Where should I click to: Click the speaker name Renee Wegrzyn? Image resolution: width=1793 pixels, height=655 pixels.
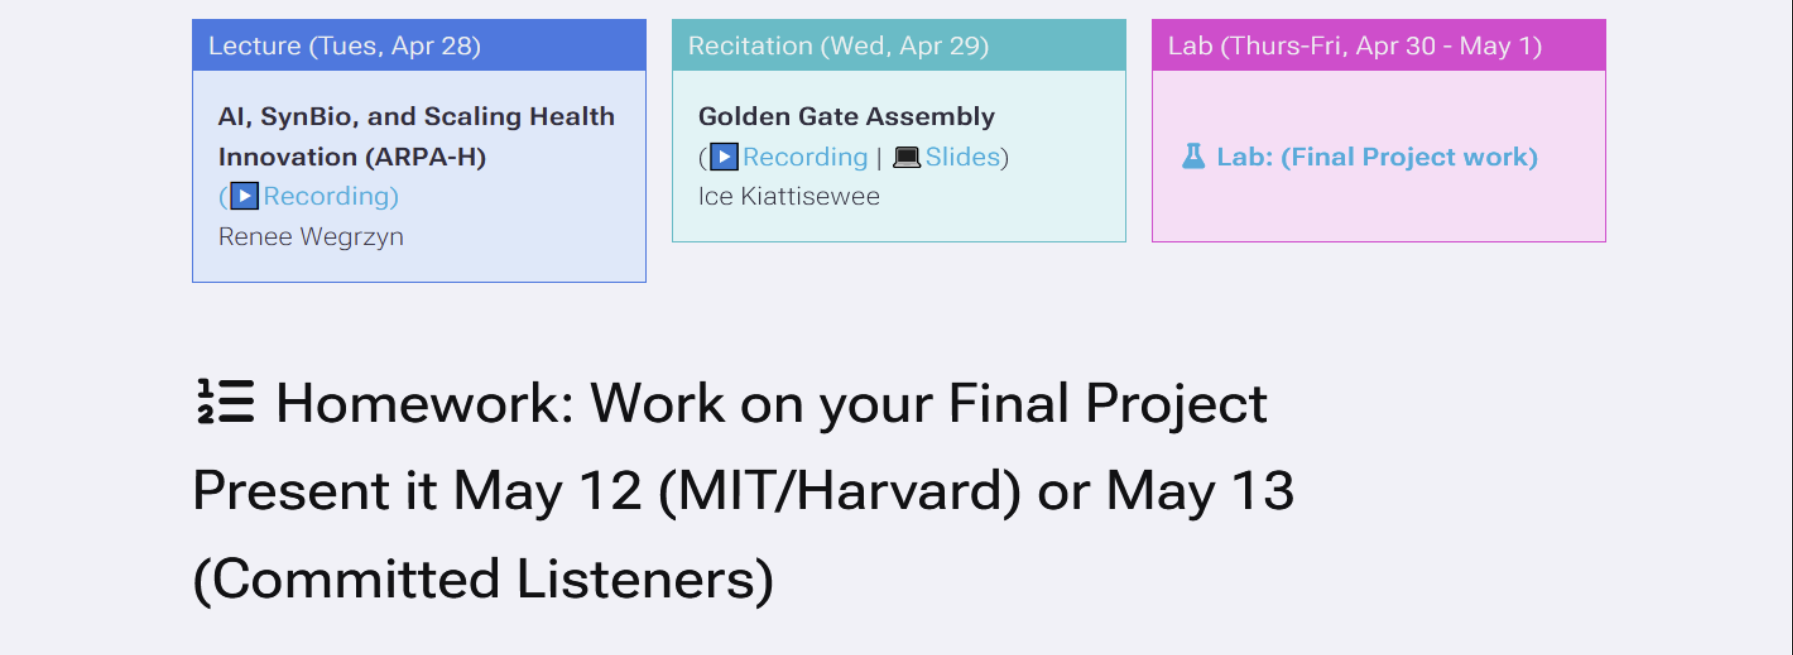tap(311, 237)
